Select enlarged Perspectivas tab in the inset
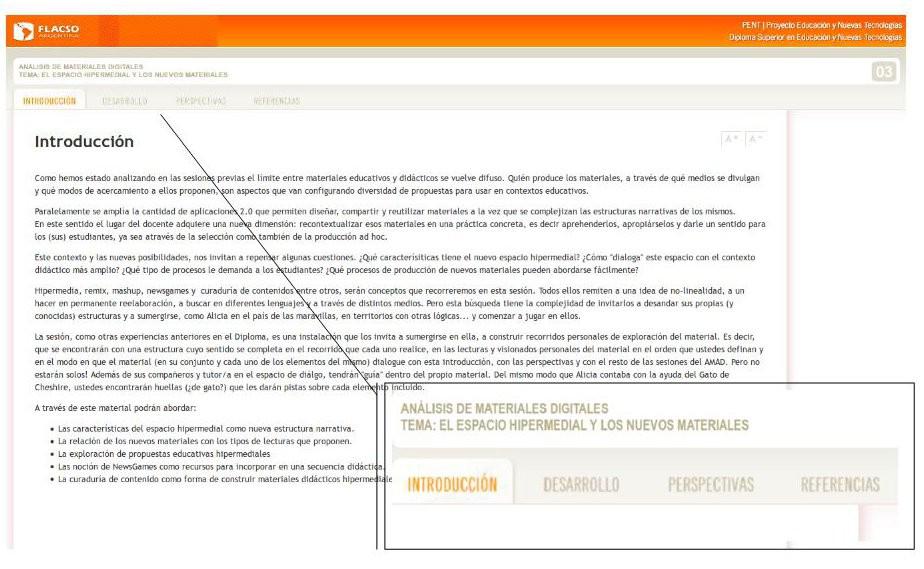Viewport: 924px width, 569px height. pos(711,485)
